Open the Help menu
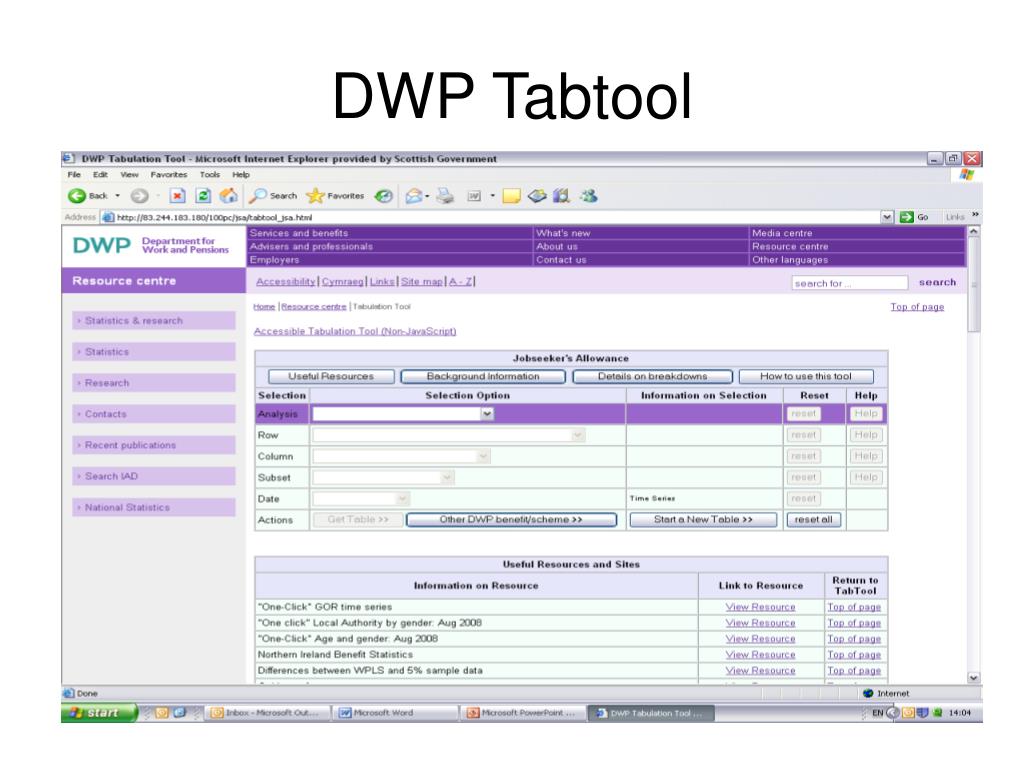The image size is (1024, 768). 241,175
